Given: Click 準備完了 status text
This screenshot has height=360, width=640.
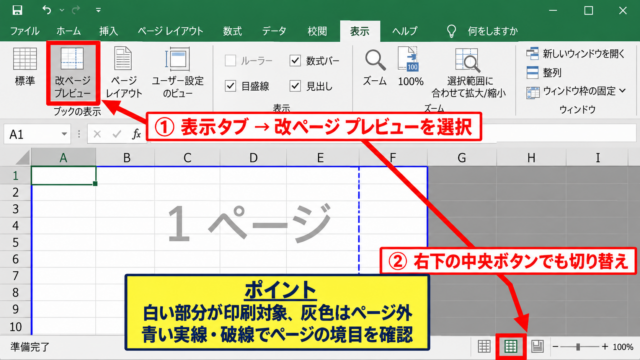Looking at the screenshot, I should point(30,347).
